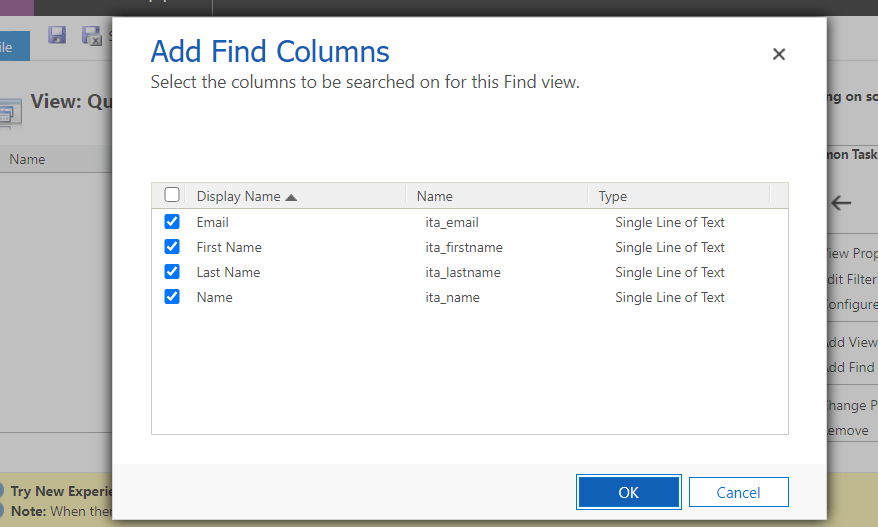Click the Save and Close icon
This screenshot has height=527, width=878.
click(x=90, y=35)
